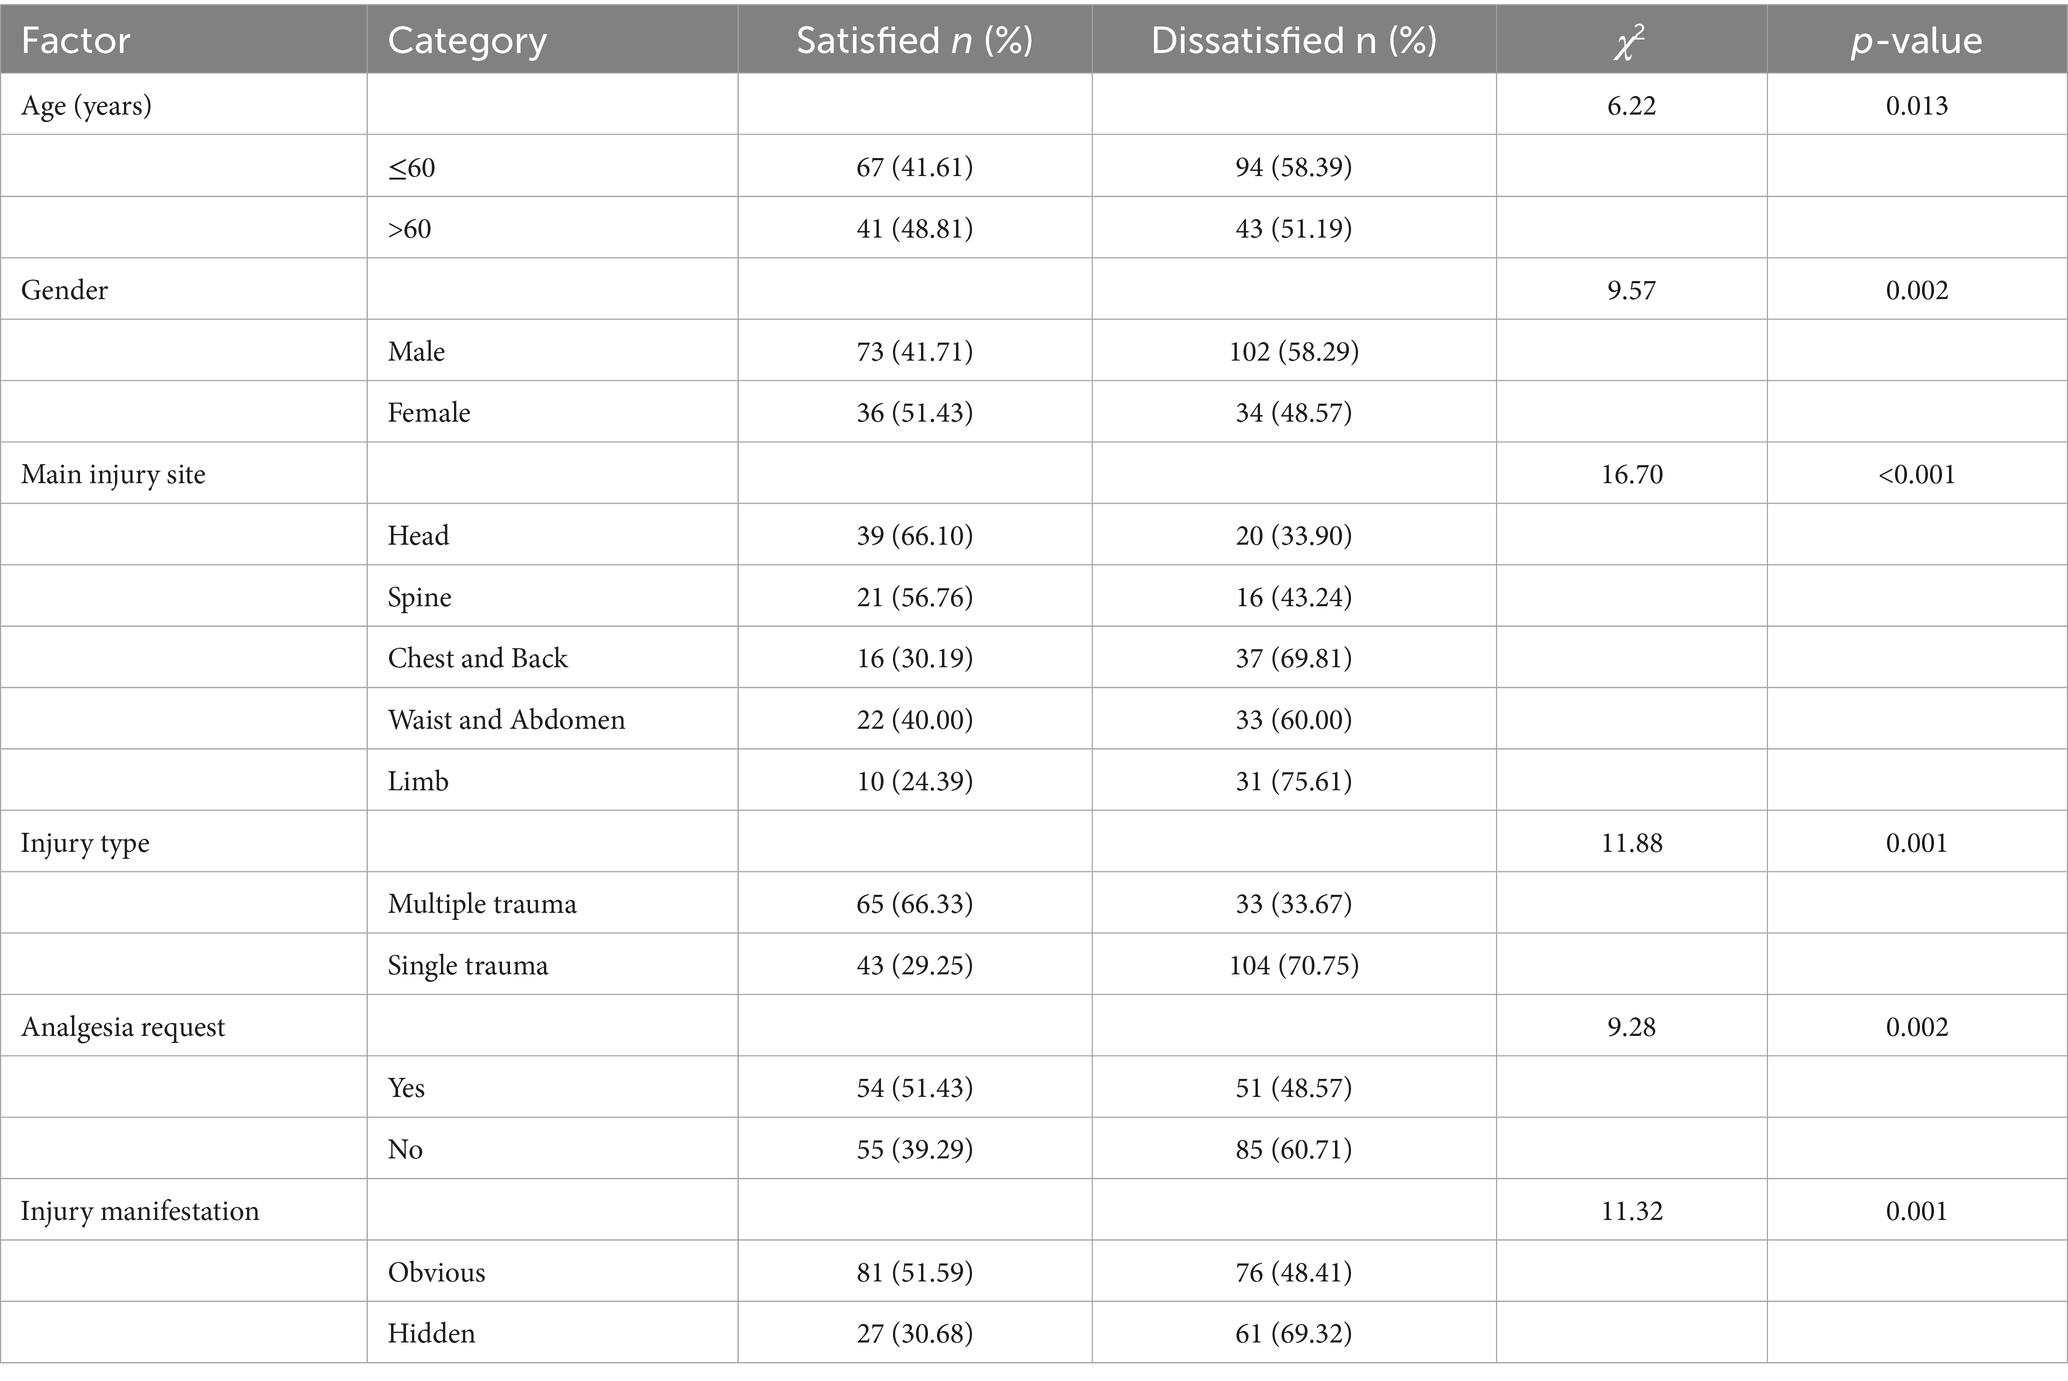2068x1381 pixels.
Task: Select the Dissatisfied n (%) header
Action: pyautogui.click(x=1293, y=40)
